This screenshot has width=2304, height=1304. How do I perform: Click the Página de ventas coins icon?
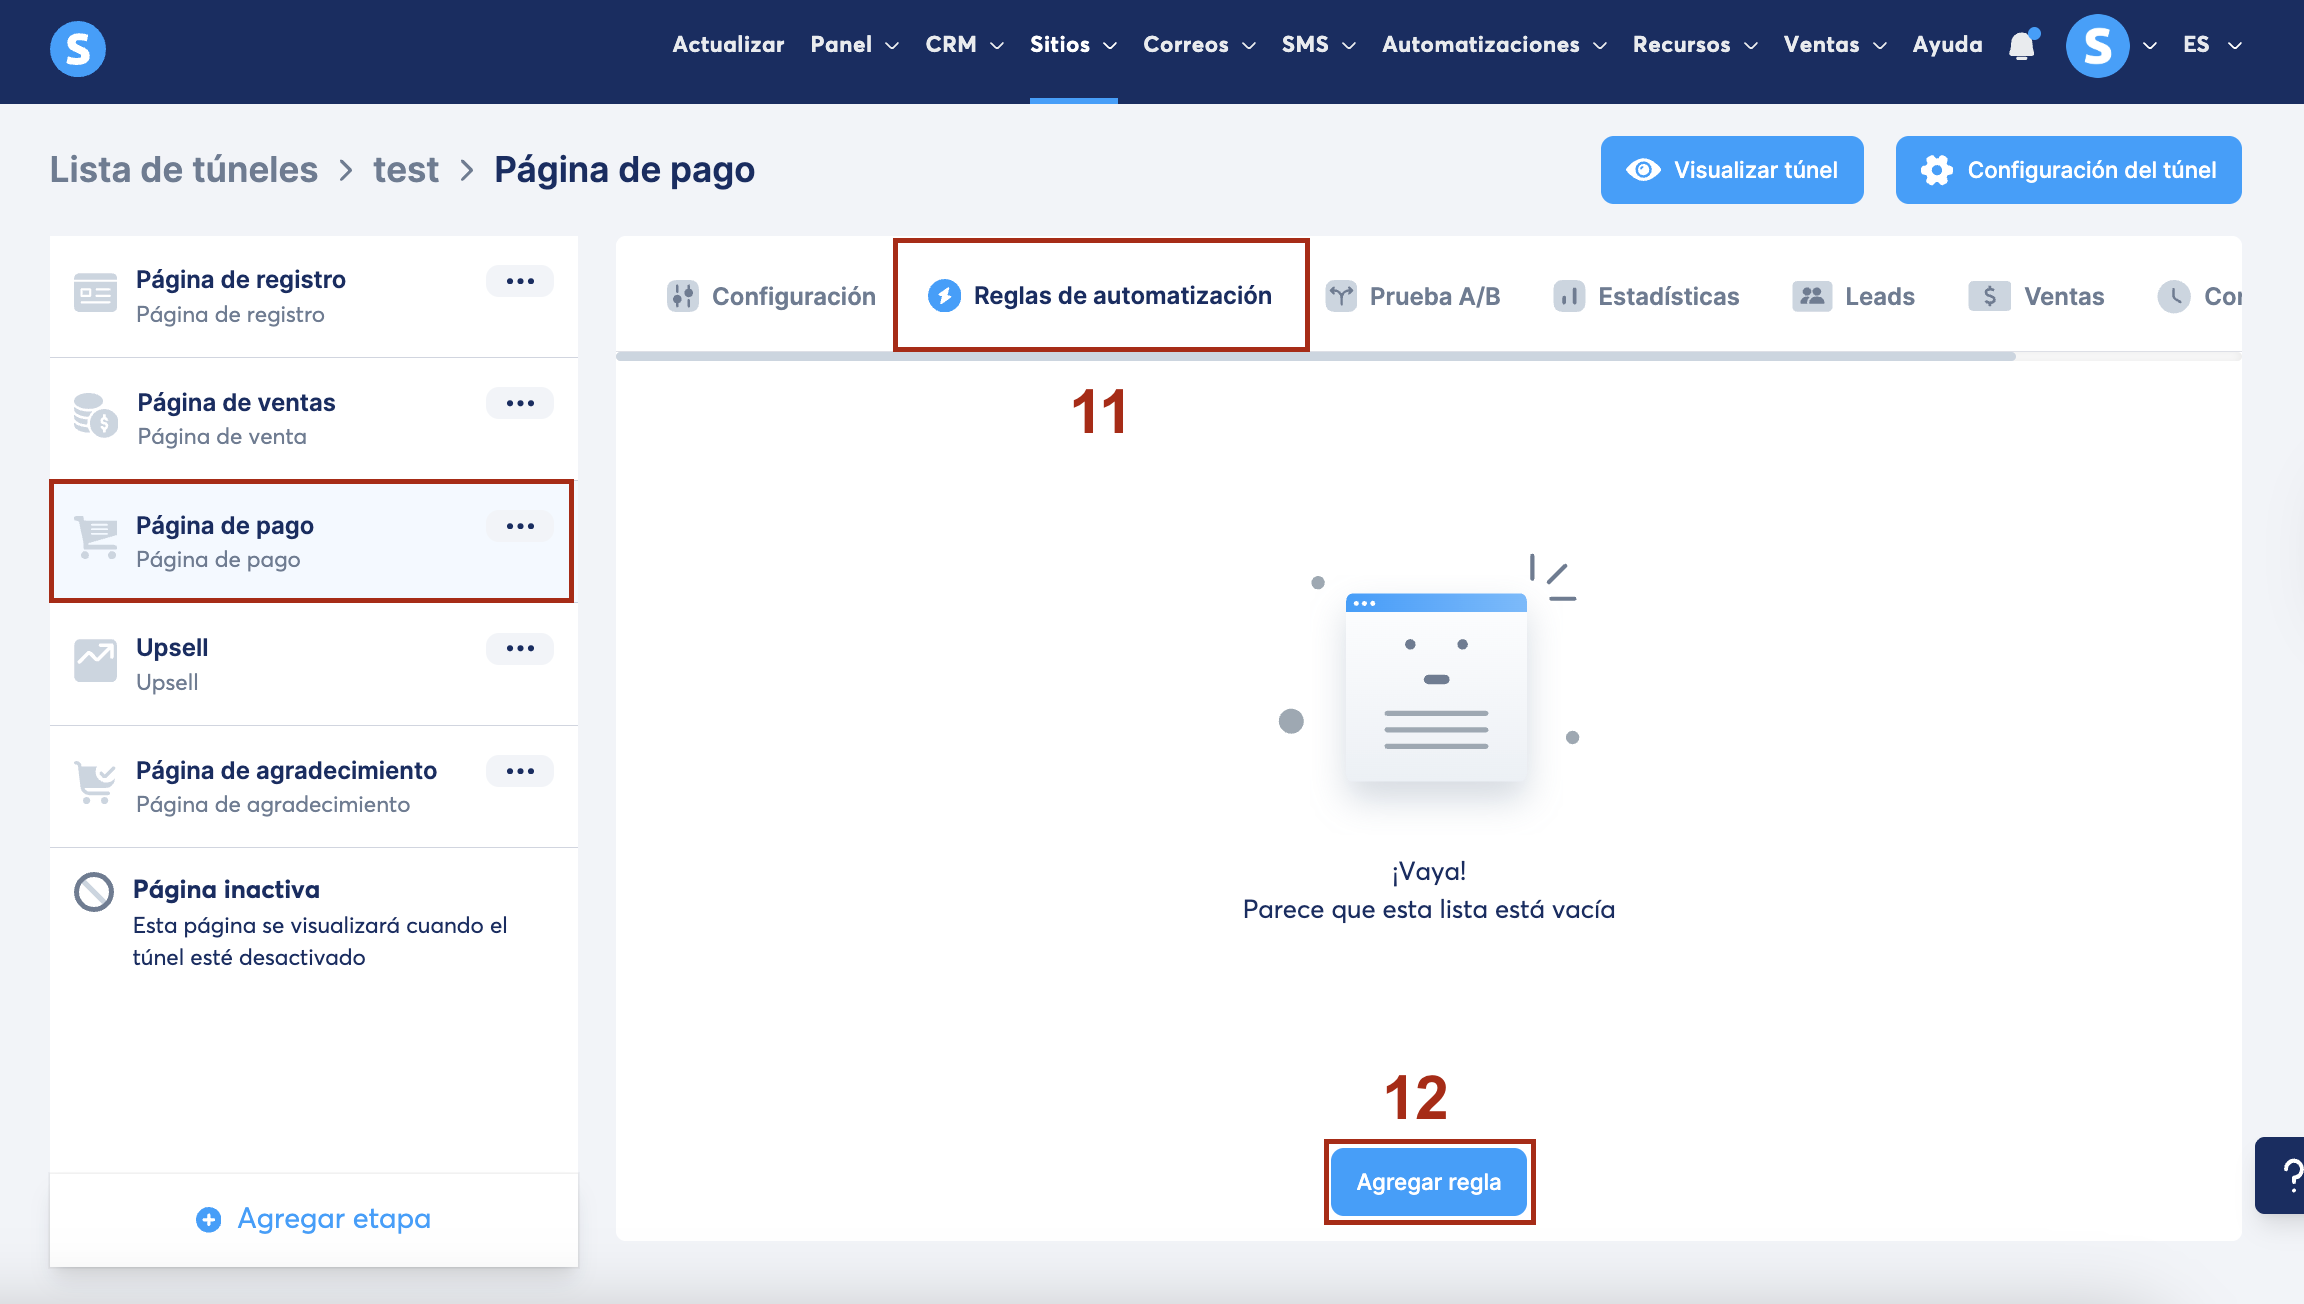click(95, 415)
